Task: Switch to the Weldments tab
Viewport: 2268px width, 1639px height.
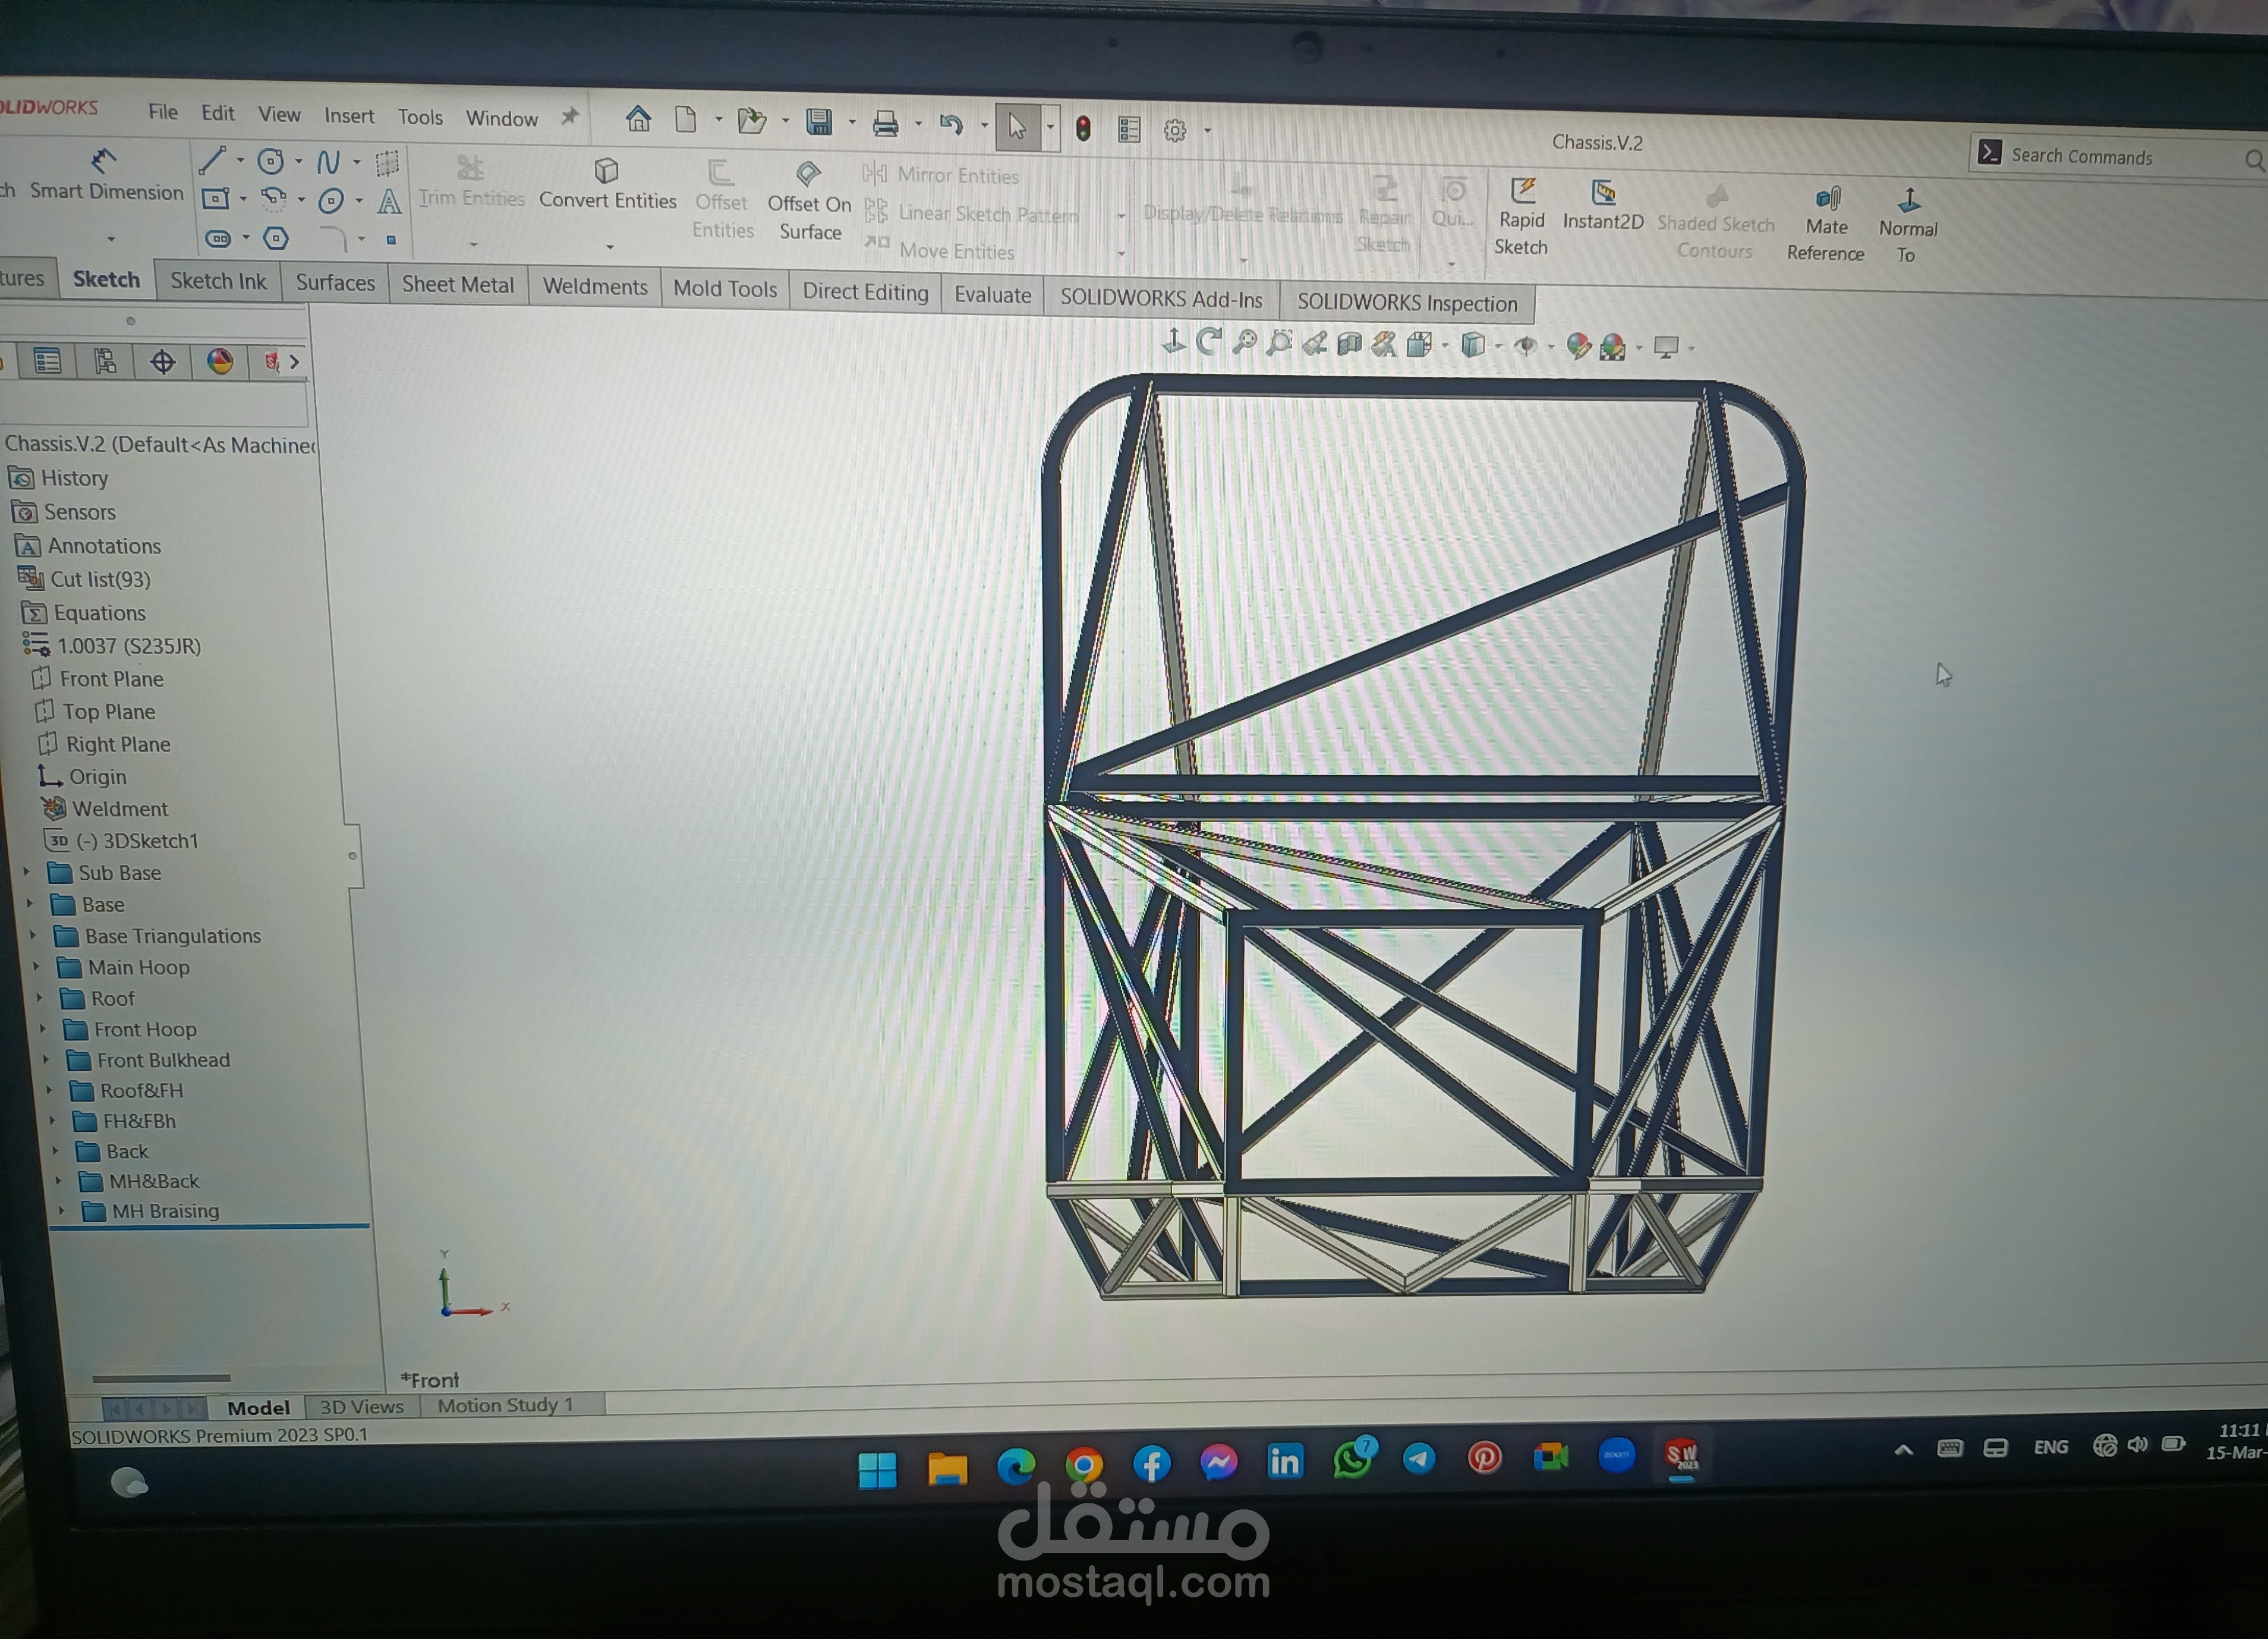Action: (595, 287)
